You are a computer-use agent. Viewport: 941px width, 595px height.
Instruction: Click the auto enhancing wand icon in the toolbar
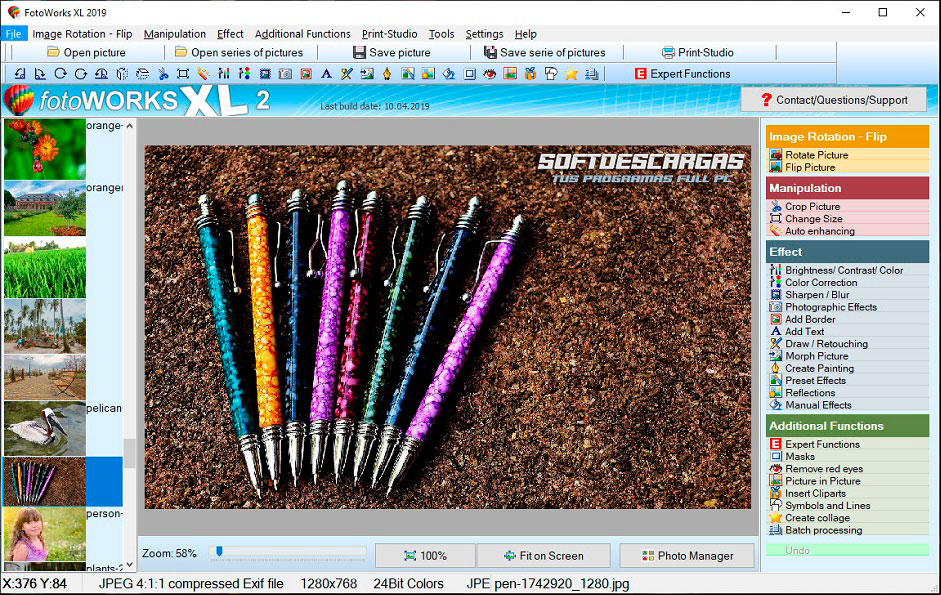click(x=203, y=74)
